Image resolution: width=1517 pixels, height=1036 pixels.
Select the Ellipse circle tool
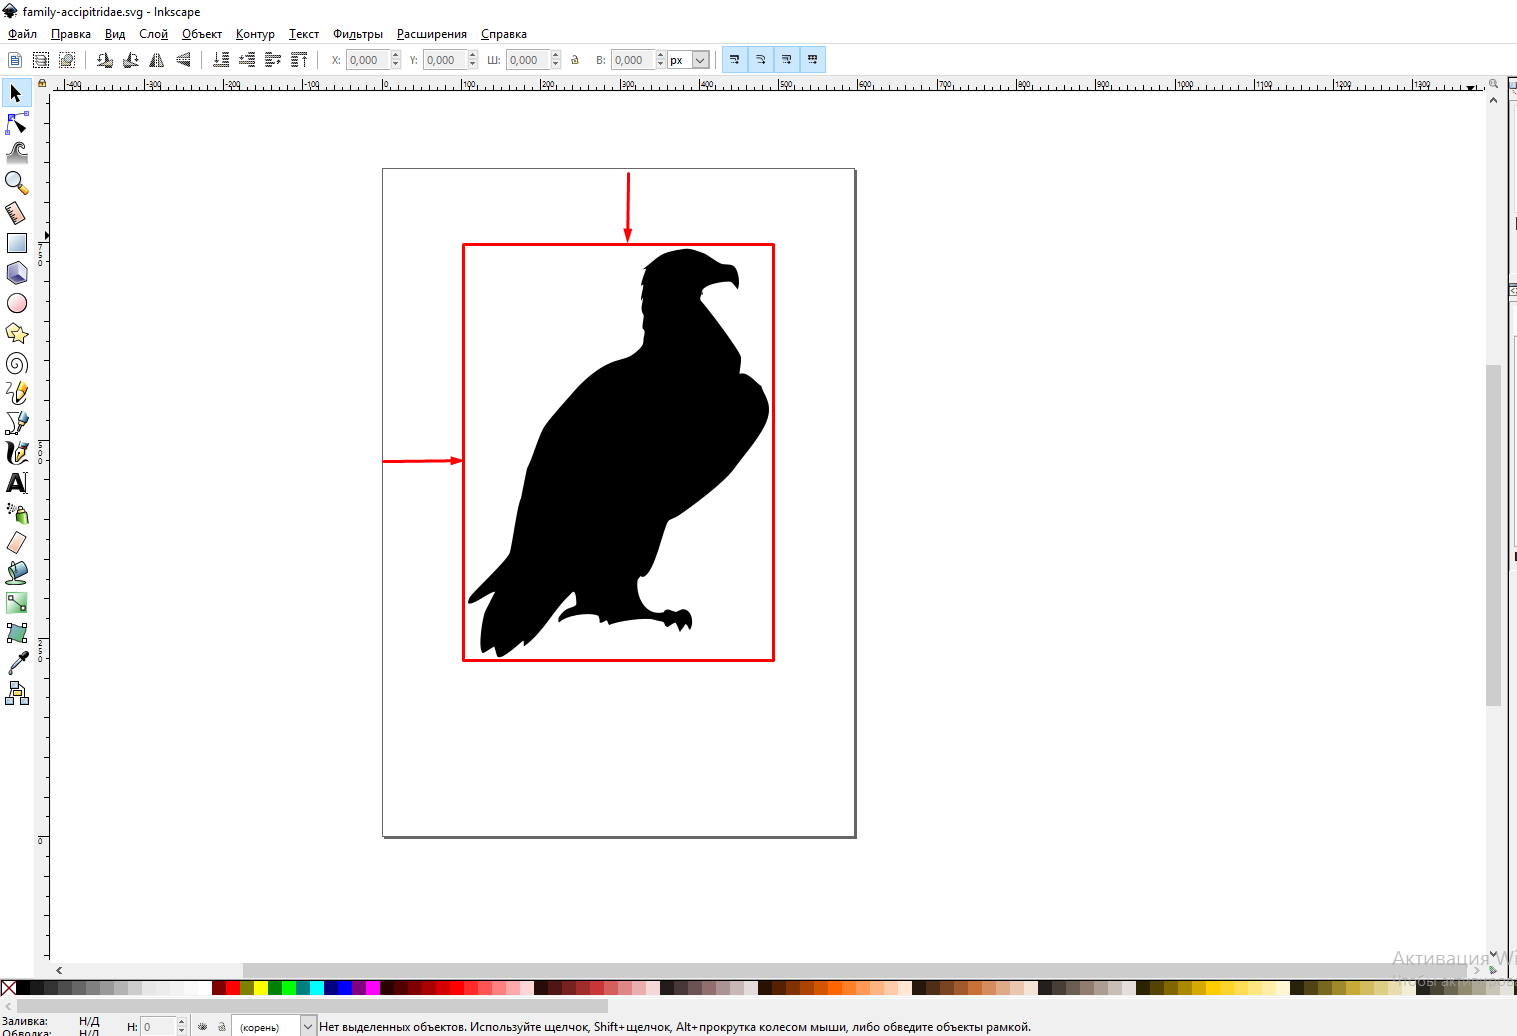click(x=16, y=303)
